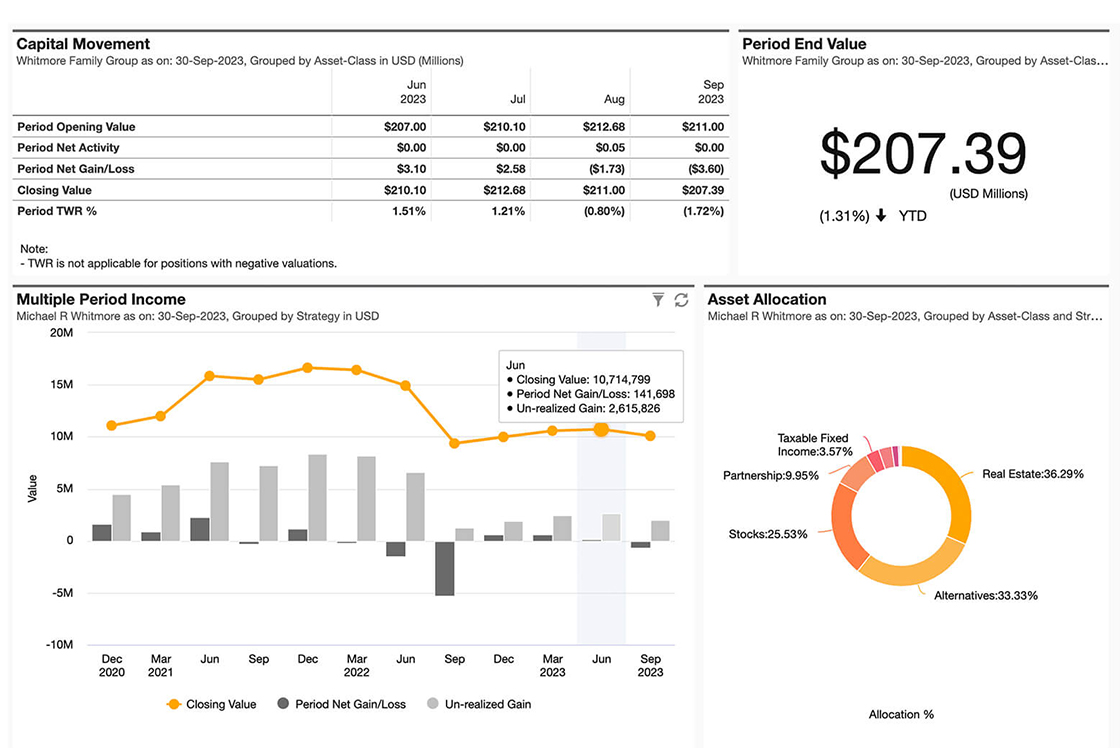Screen dimensions: 1120x748
Task: Click the Jun 2021 un-realized gain bar
Action: (x=219, y=501)
